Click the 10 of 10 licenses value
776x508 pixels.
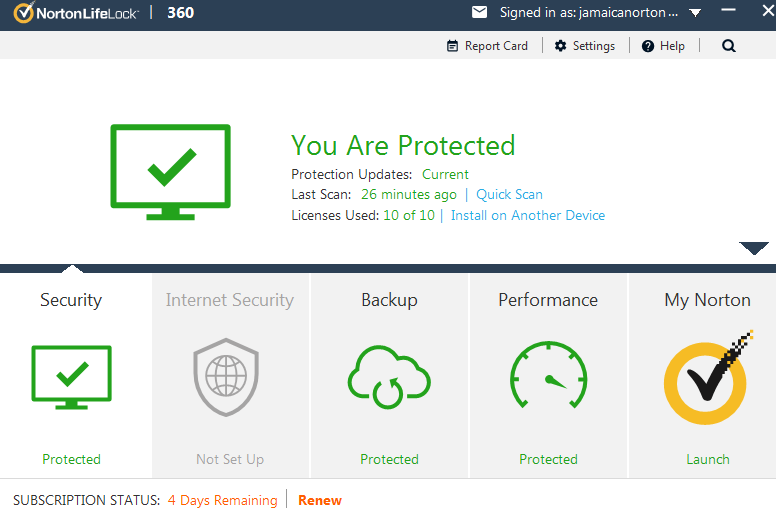409,215
